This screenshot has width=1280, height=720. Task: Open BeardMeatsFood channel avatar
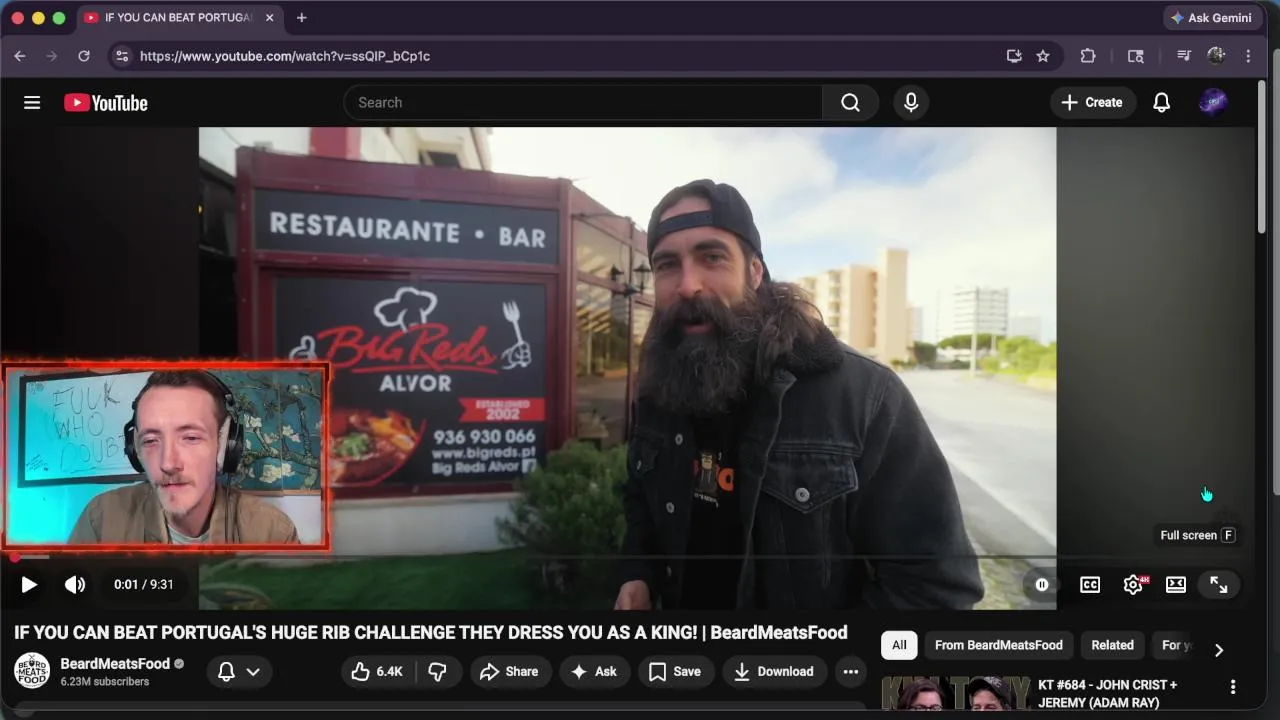[32, 671]
